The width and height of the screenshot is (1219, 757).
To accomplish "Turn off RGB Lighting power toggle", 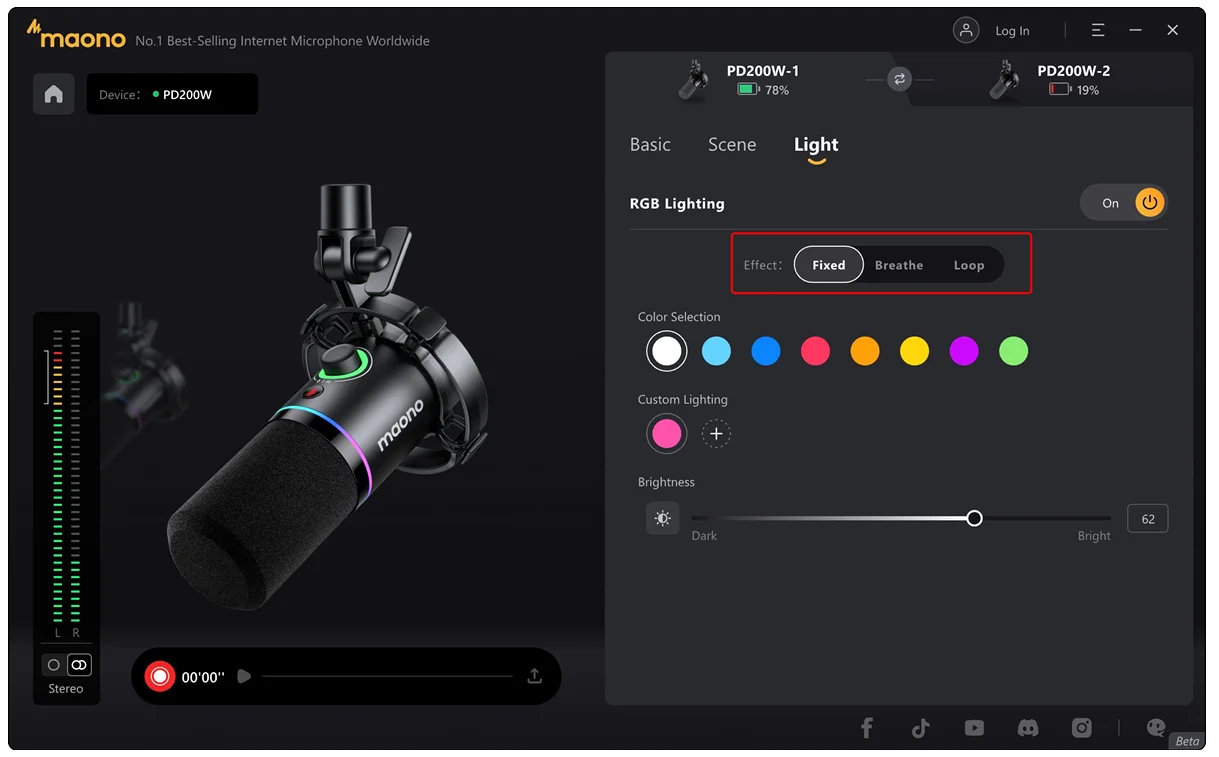I will coord(1149,203).
